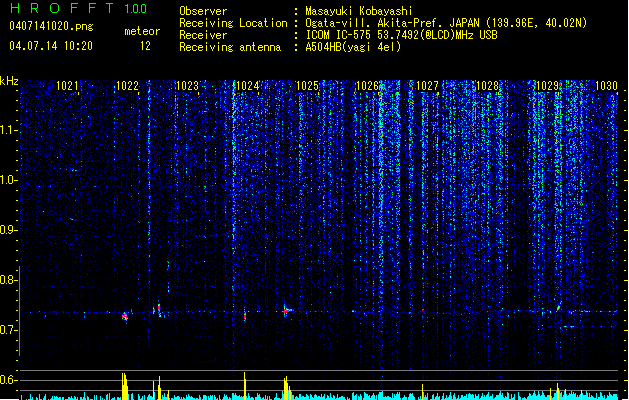Select the filename 0407141020.png
This screenshot has width=629, height=400.
click(x=51, y=26)
